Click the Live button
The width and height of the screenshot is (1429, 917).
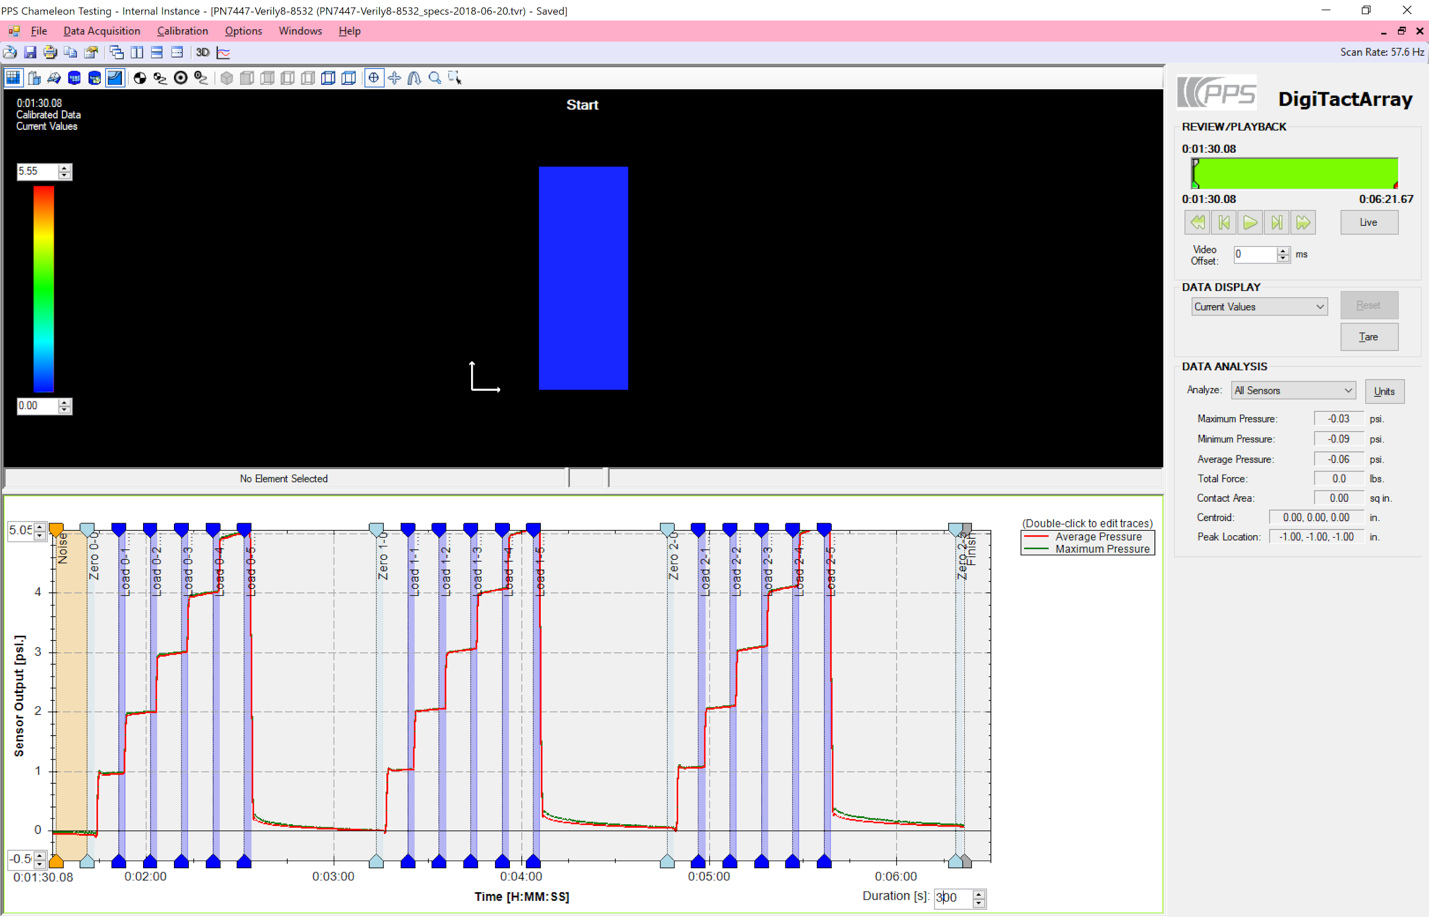tap(1369, 222)
